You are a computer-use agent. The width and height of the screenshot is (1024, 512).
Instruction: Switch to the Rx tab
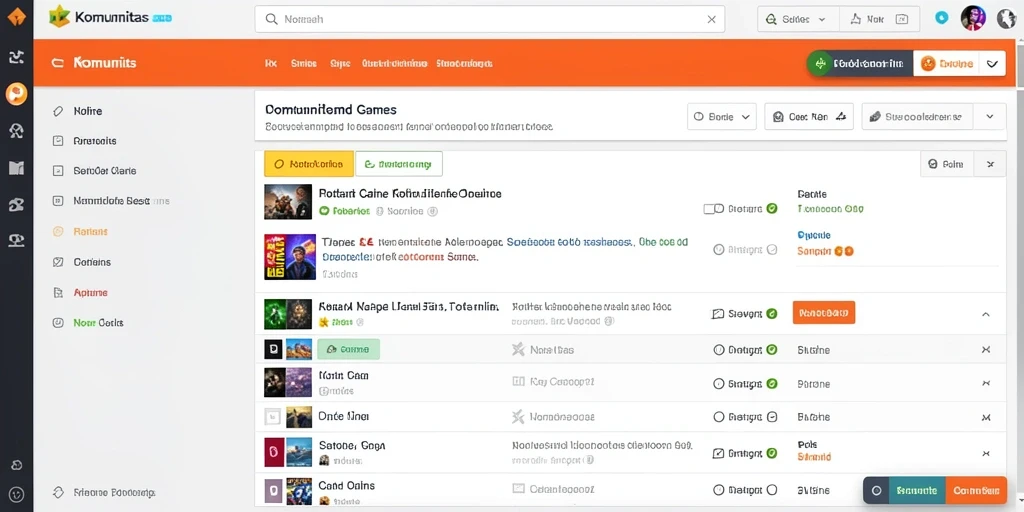coord(271,63)
